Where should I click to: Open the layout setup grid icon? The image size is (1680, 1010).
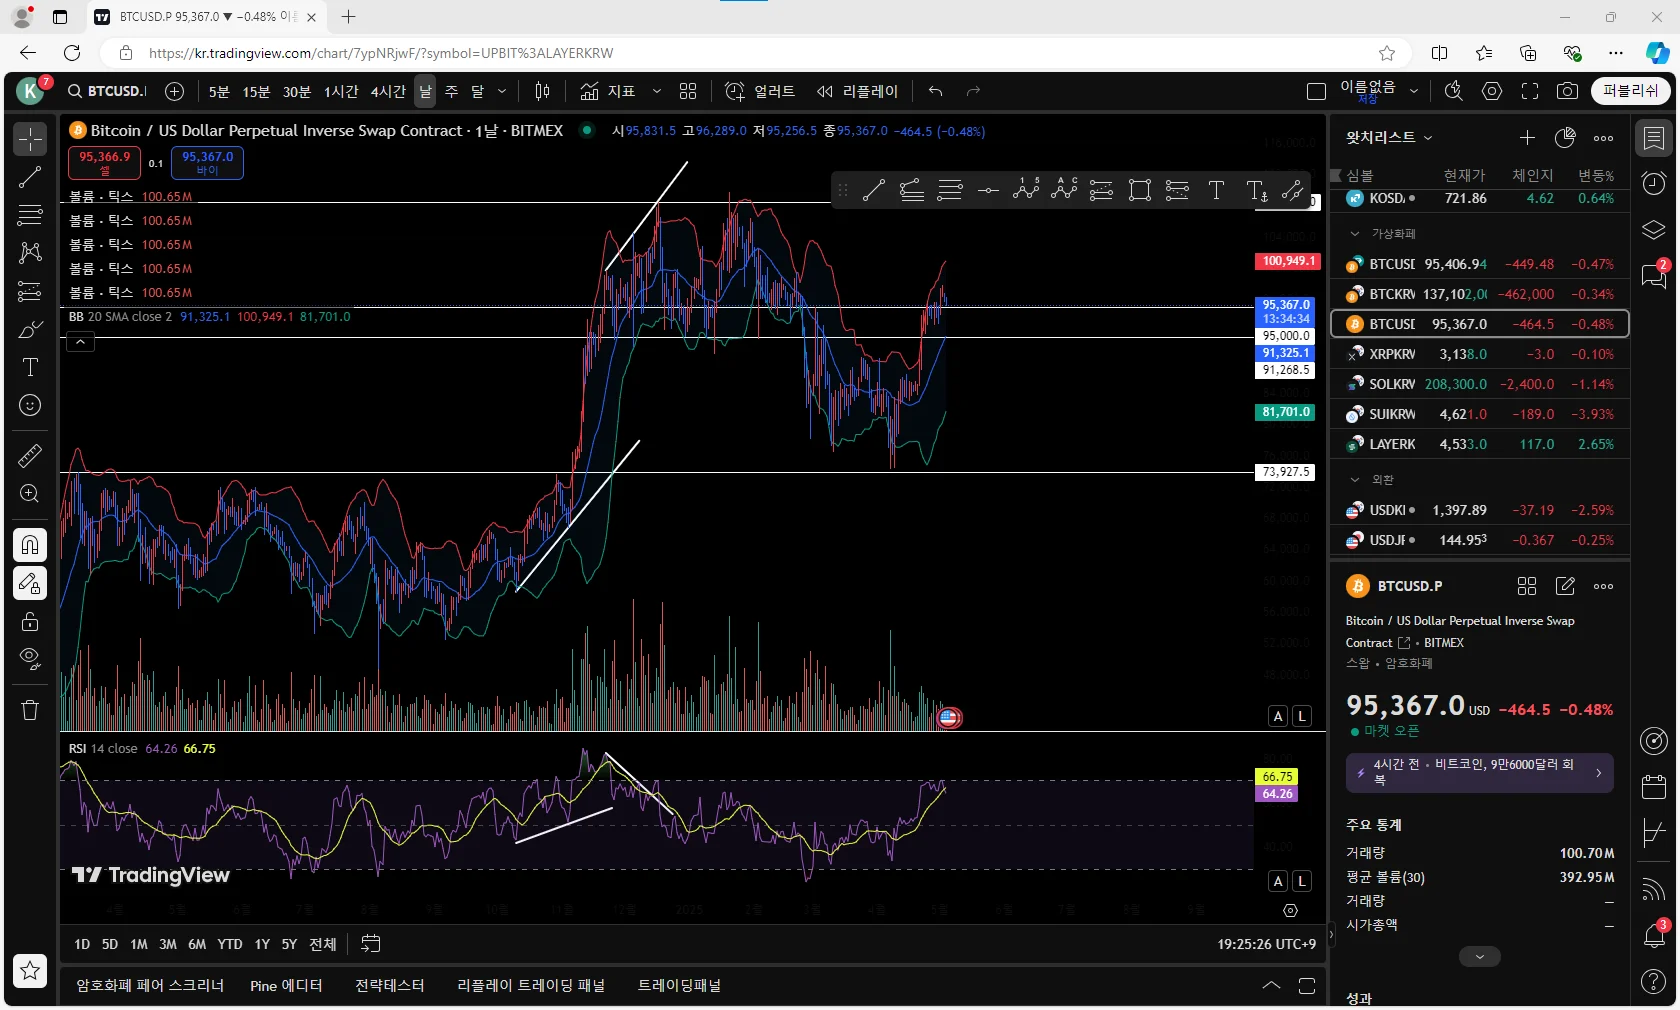click(x=688, y=91)
